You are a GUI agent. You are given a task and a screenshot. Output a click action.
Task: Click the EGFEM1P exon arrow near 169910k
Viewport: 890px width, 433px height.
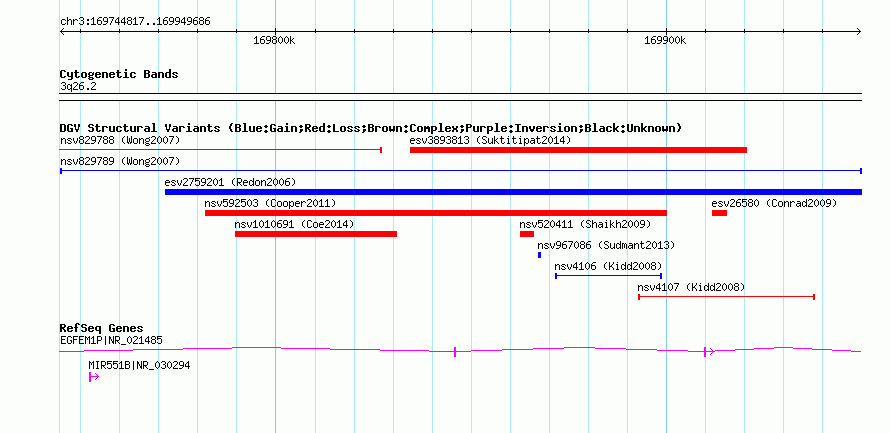[x=708, y=352]
